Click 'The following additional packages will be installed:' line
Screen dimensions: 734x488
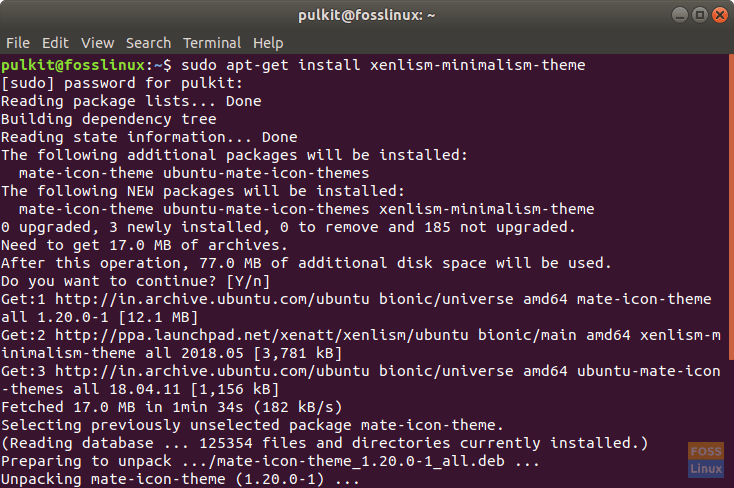234,155
